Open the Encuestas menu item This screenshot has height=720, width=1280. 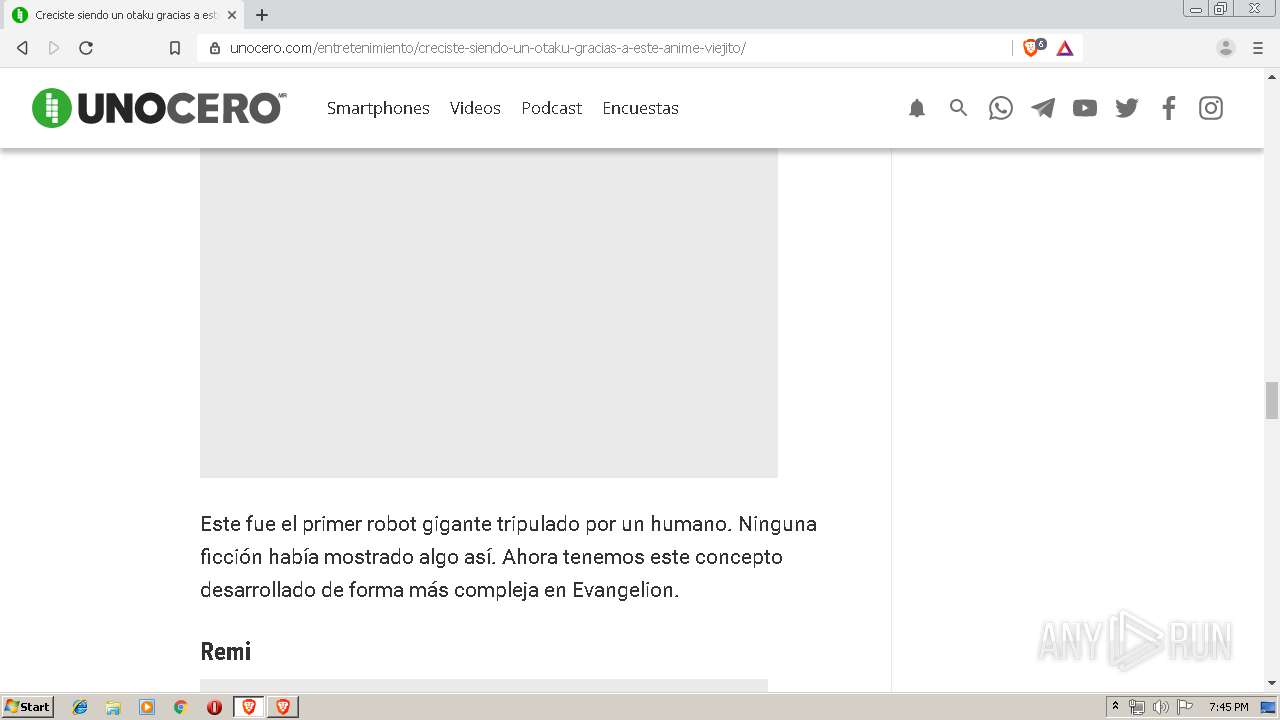click(640, 108)
